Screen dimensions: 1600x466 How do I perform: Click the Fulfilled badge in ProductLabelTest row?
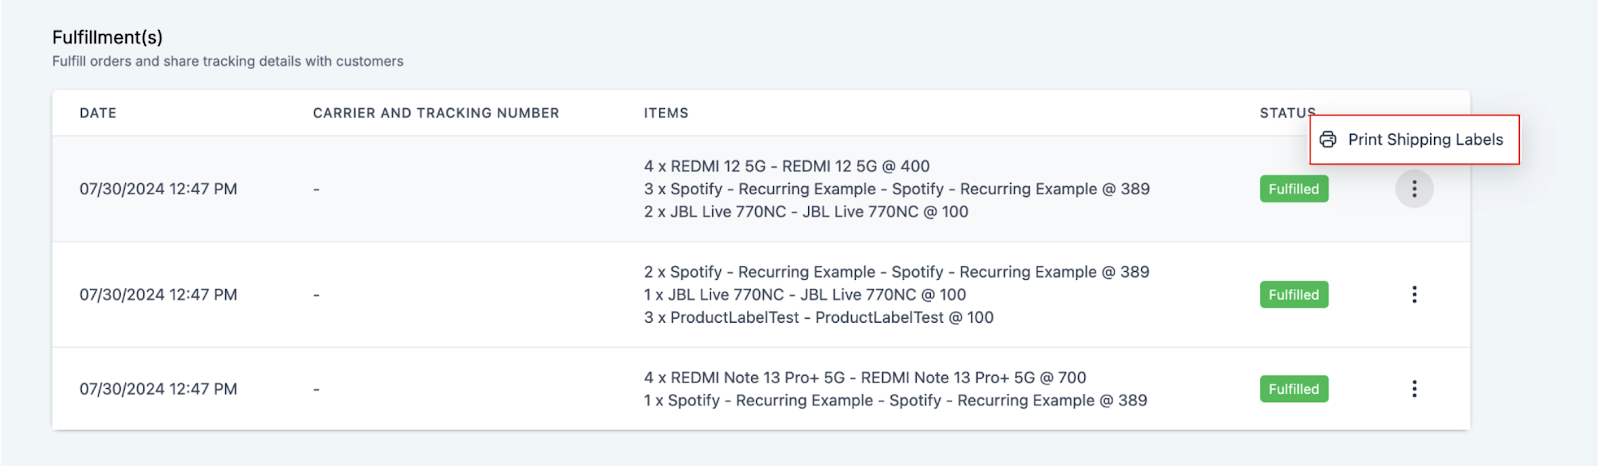coord(1294,295)
